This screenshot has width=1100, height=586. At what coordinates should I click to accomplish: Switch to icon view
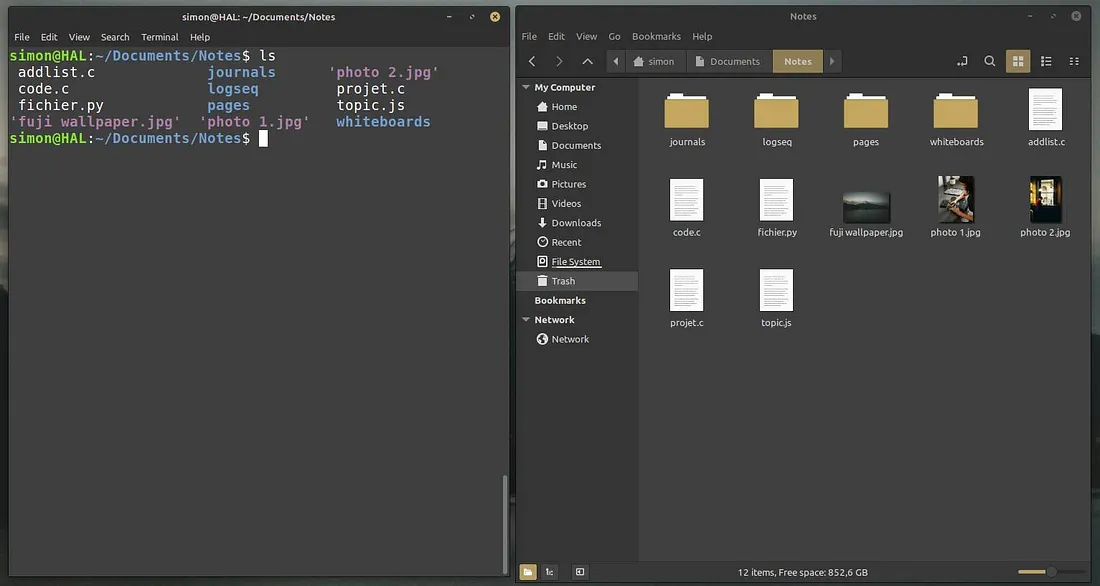point(1018,62)
